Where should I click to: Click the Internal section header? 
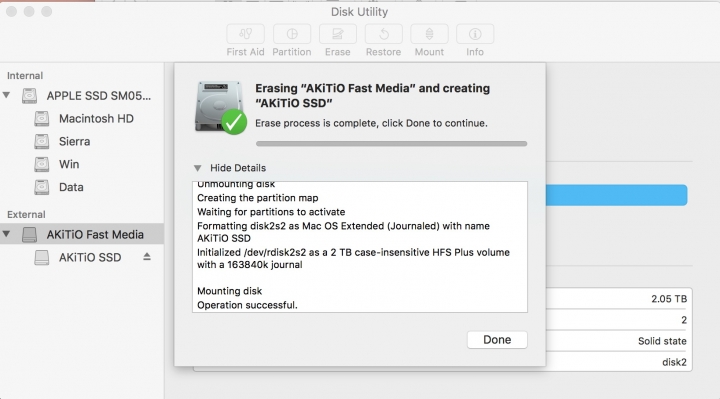(x=25, y=76)
